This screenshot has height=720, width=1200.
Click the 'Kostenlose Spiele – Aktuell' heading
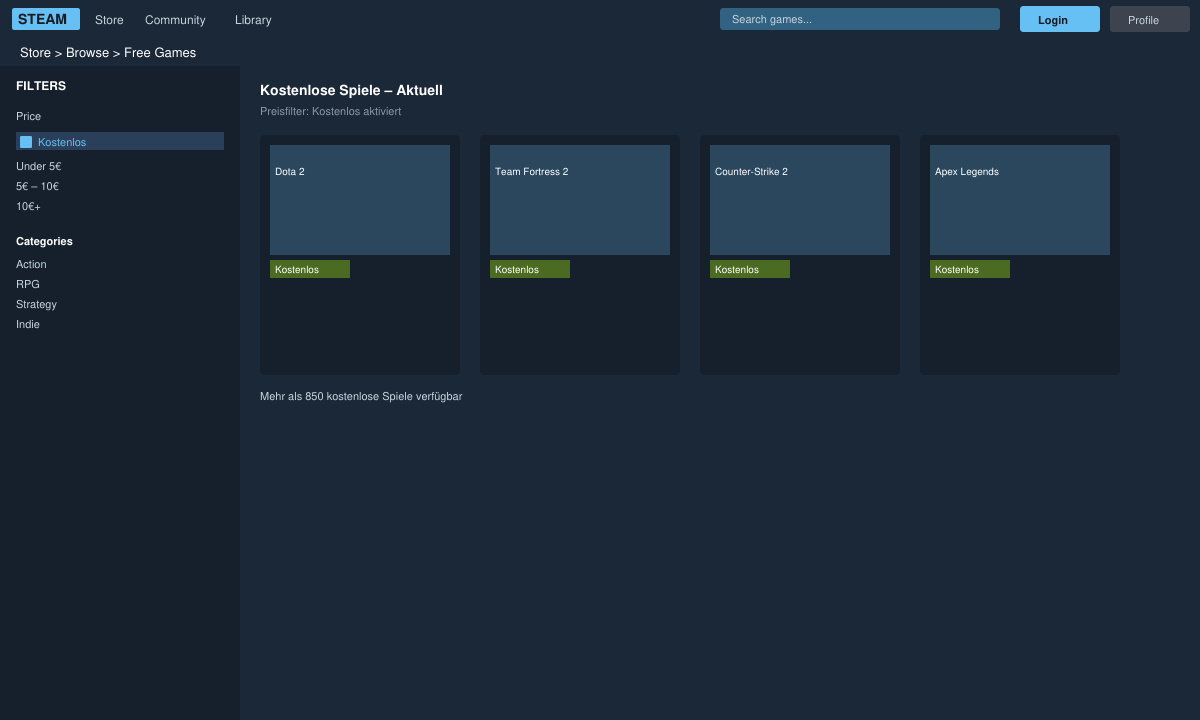tap(351, 90)
